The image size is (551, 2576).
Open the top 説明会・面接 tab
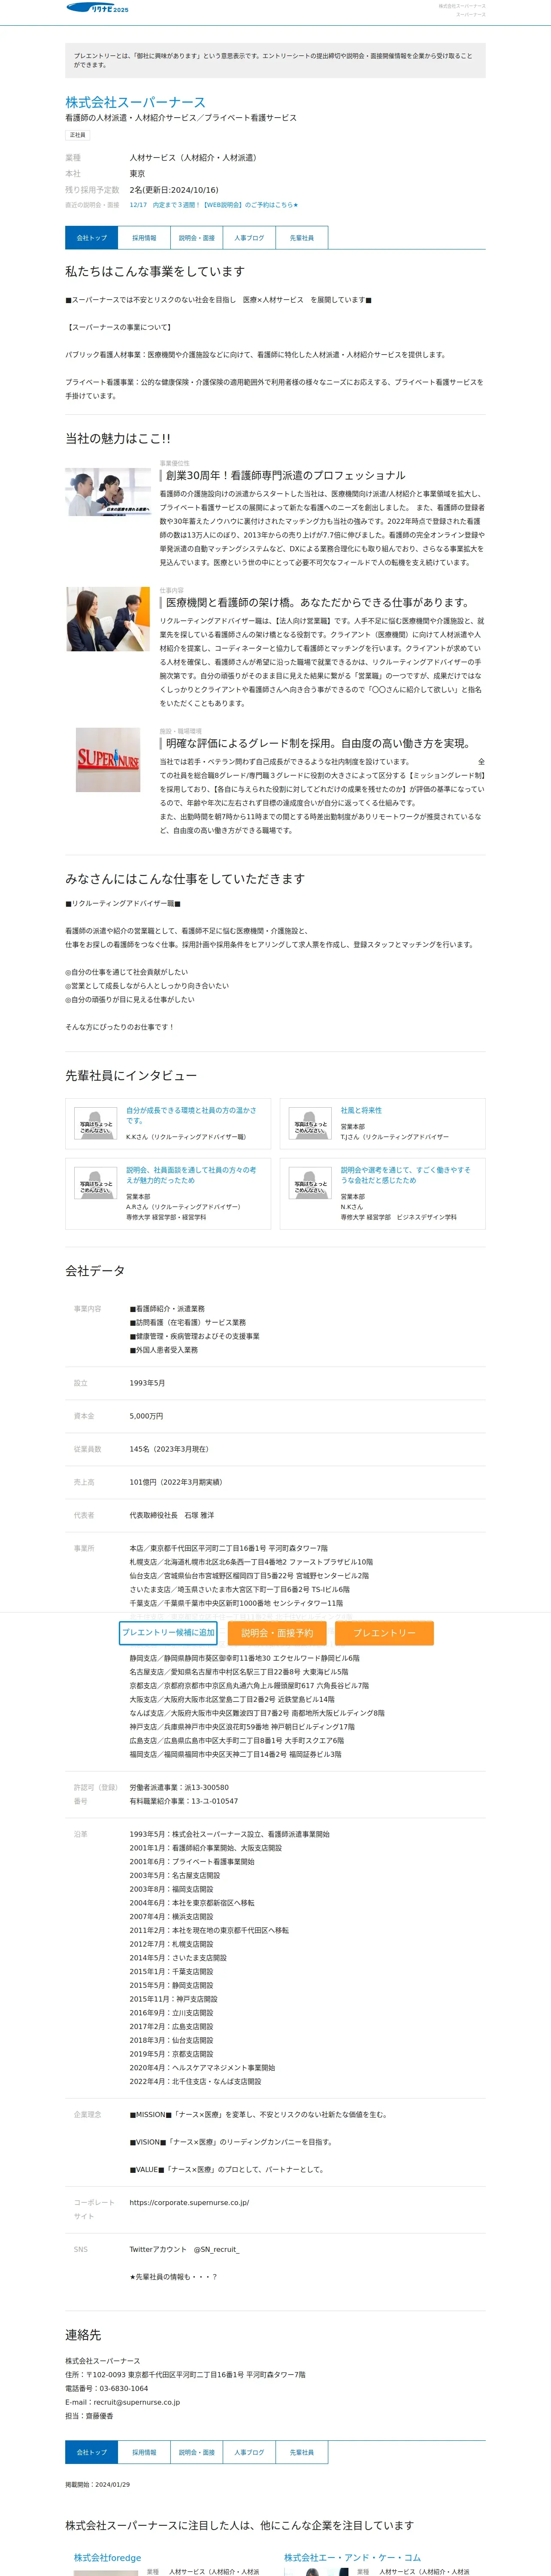[196, 238]
